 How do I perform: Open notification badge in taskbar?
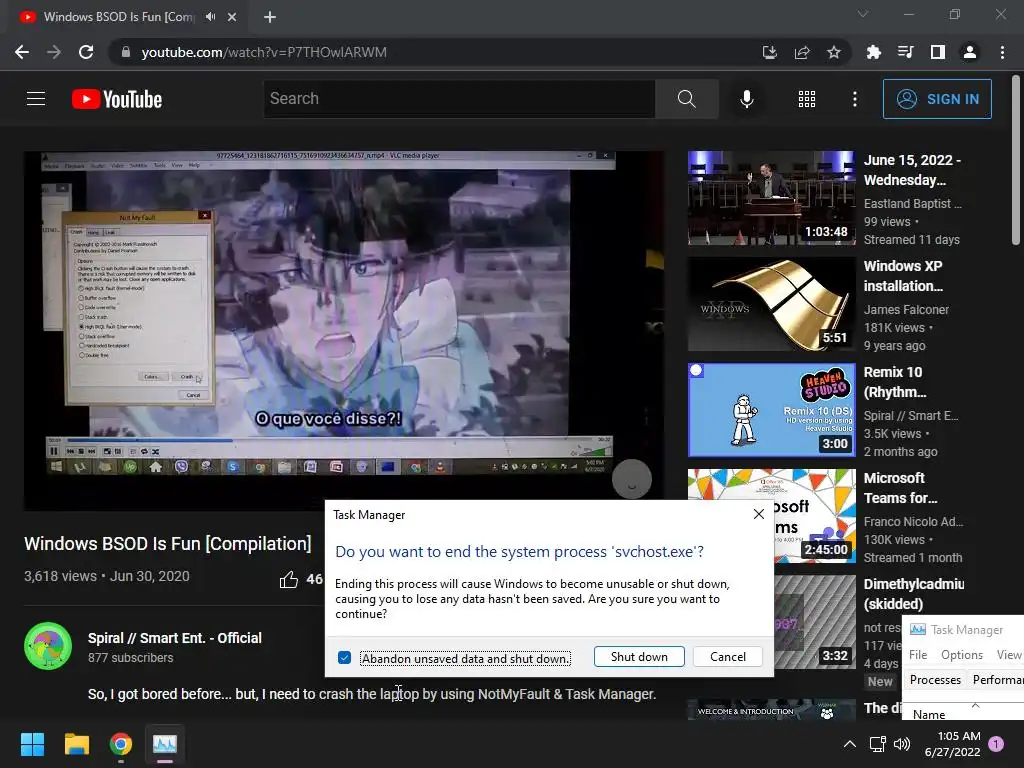(995, 744)
